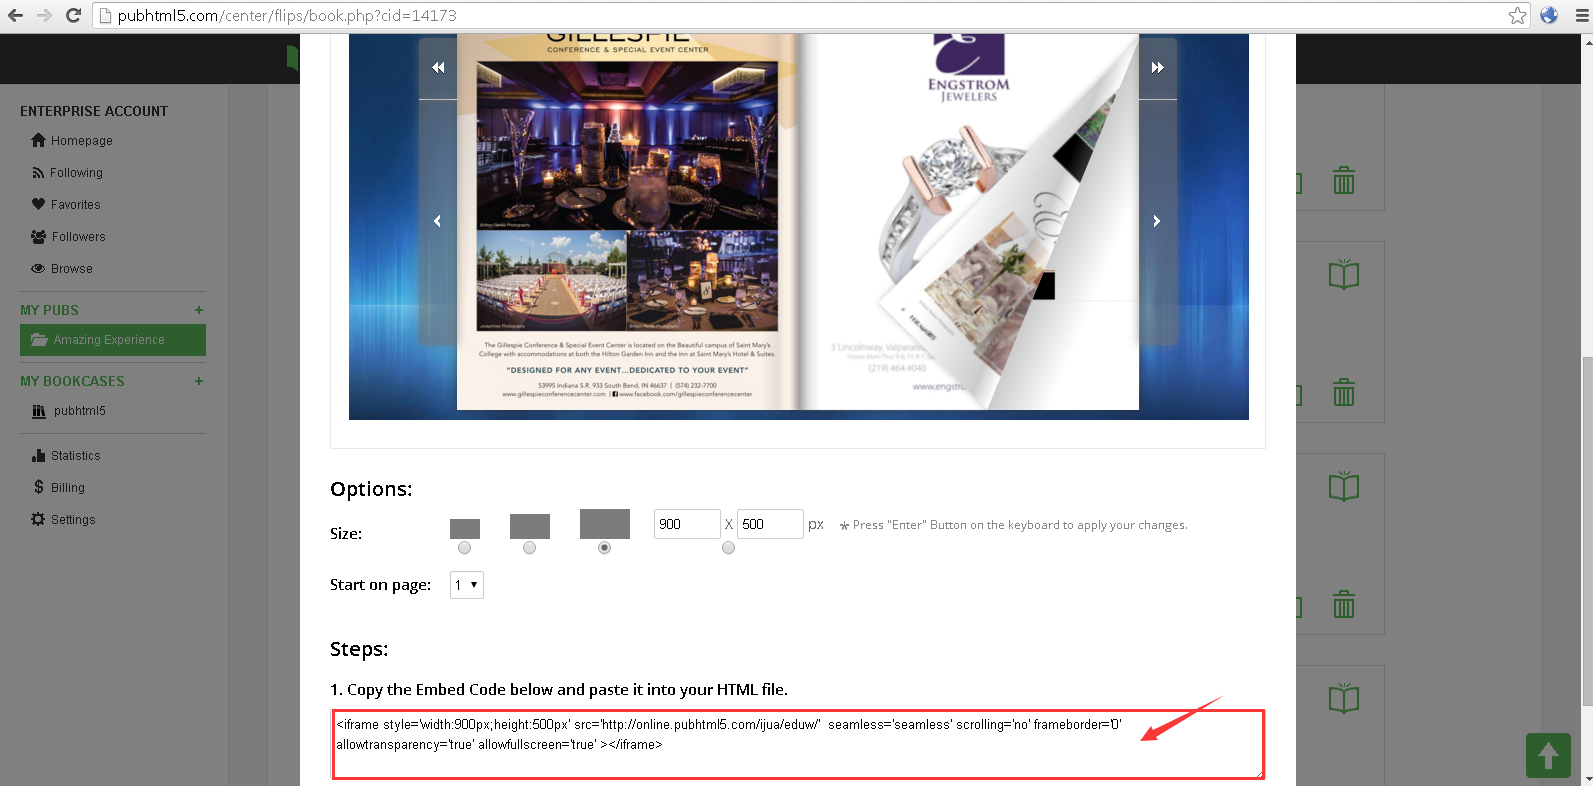Add a new pub with the MY PUBS plus icon

[199, 310]
